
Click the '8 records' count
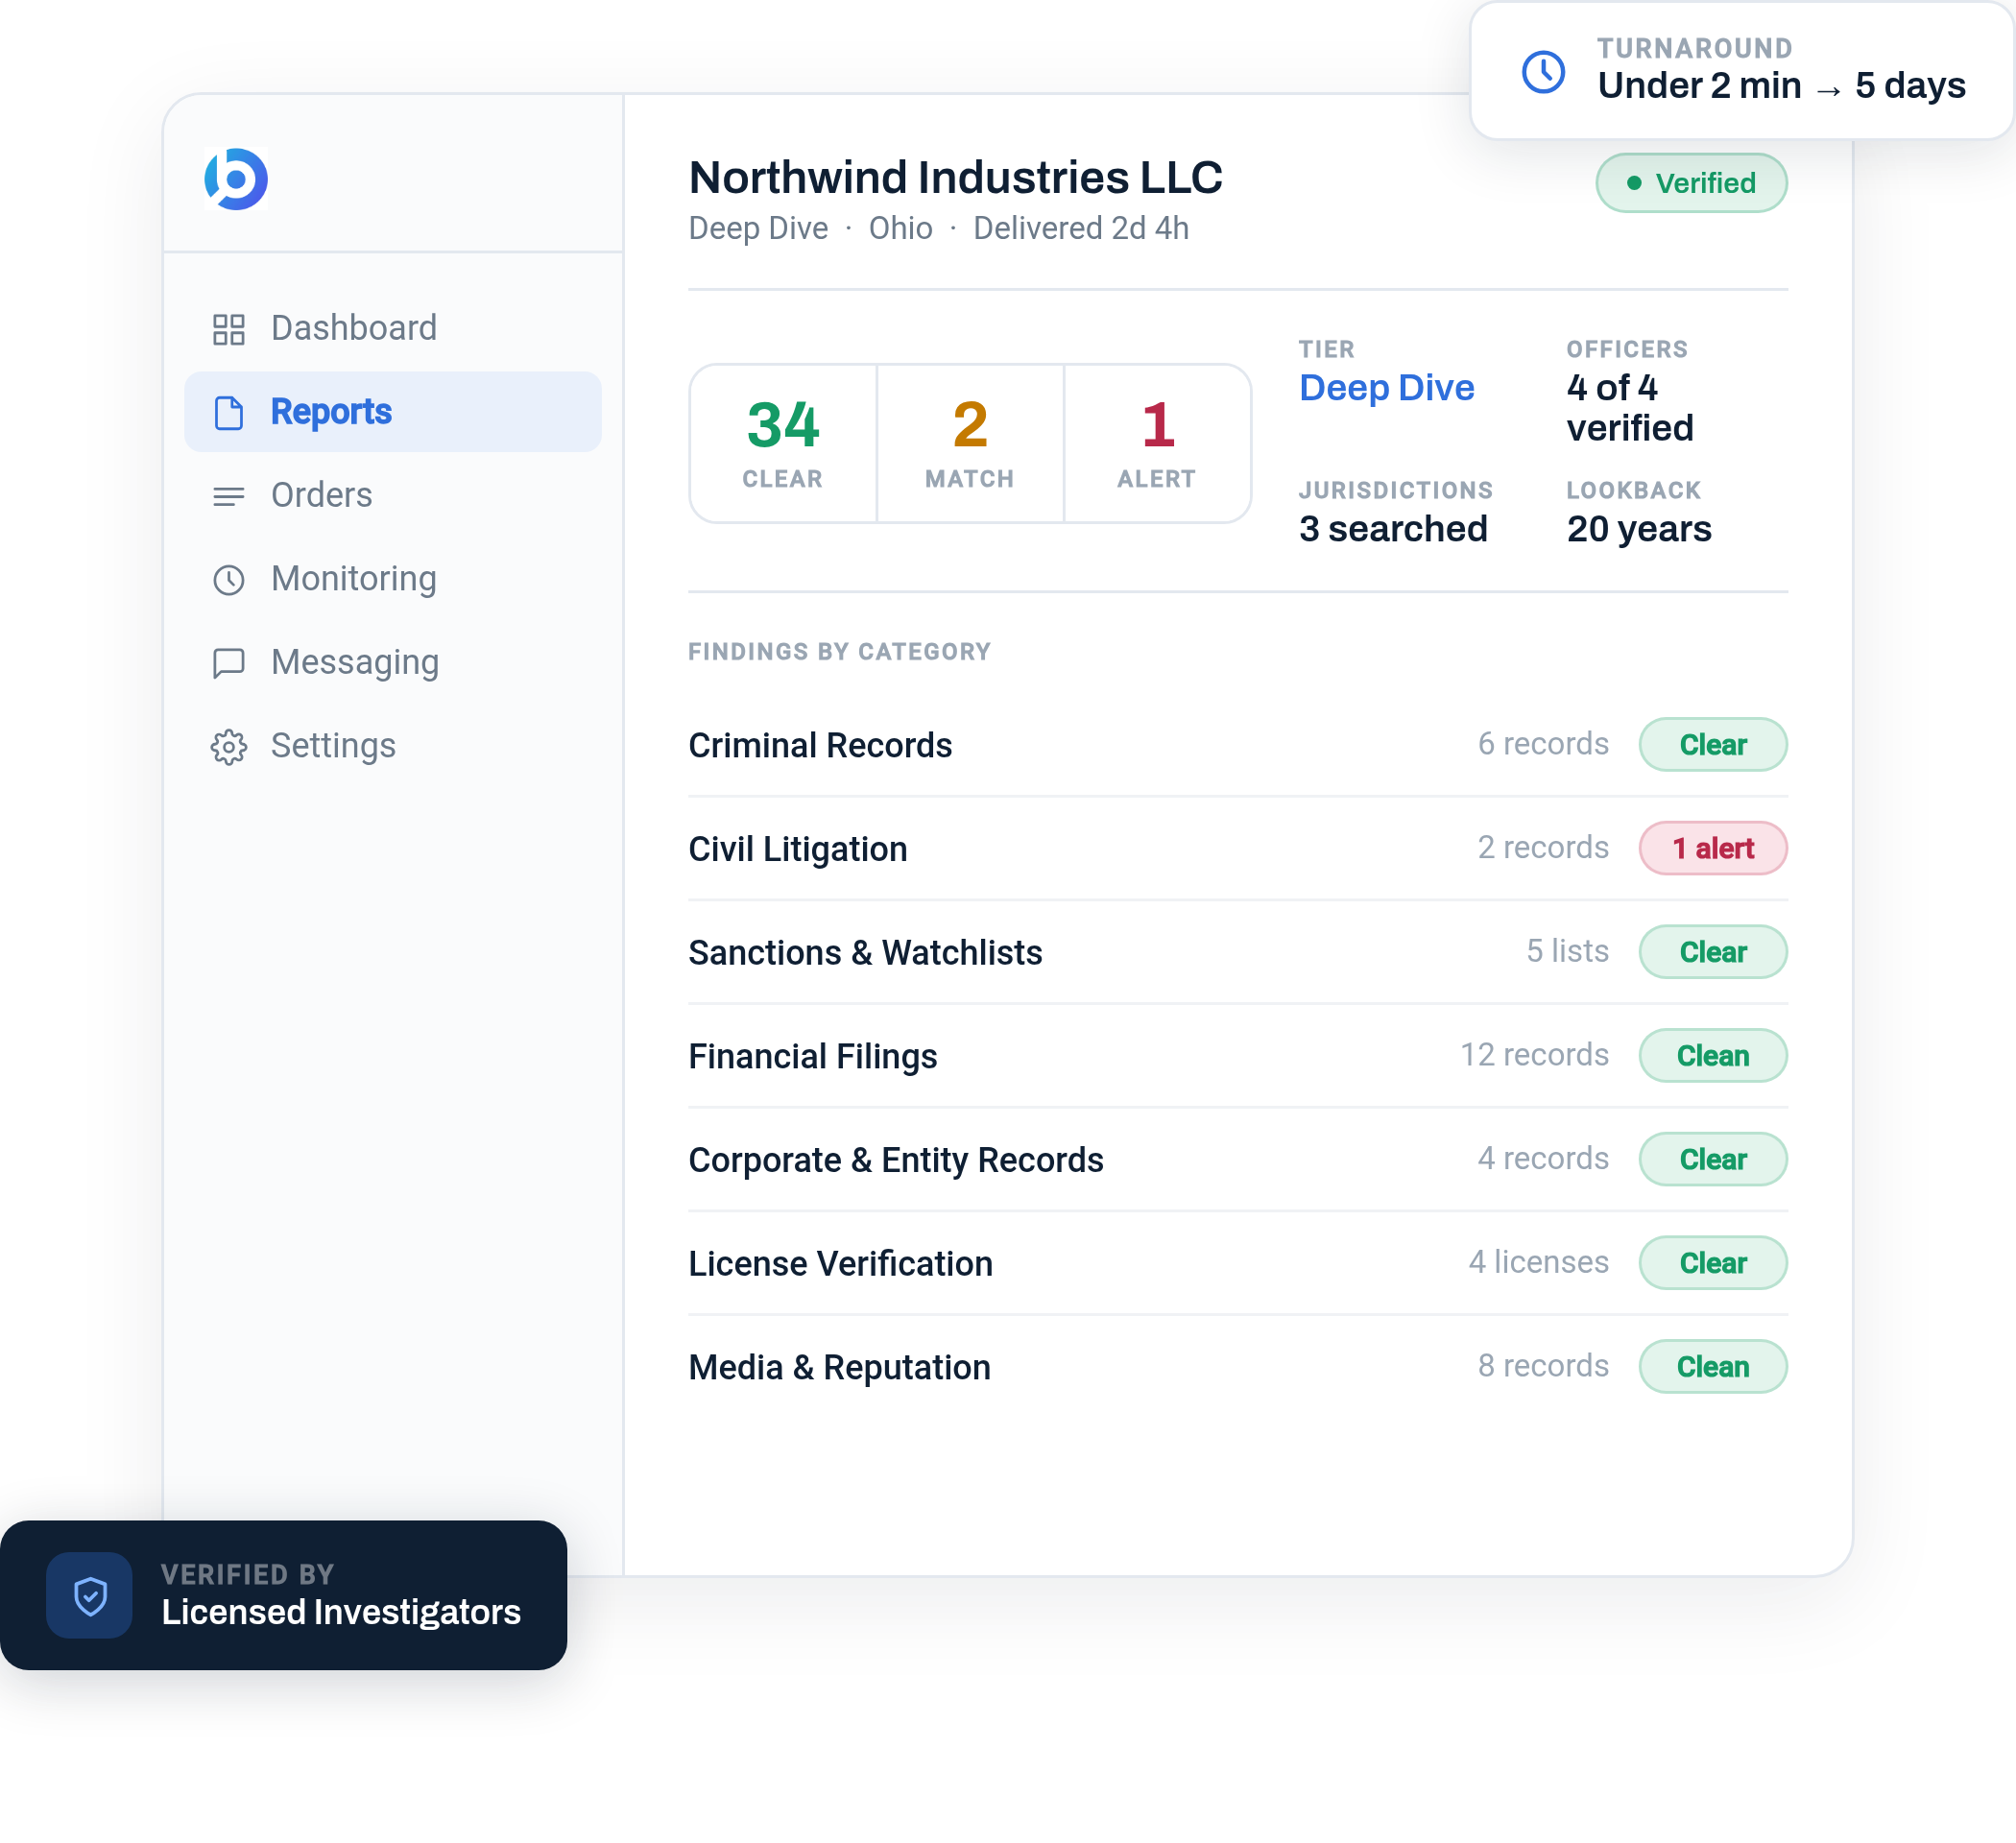[1543, 1366]
